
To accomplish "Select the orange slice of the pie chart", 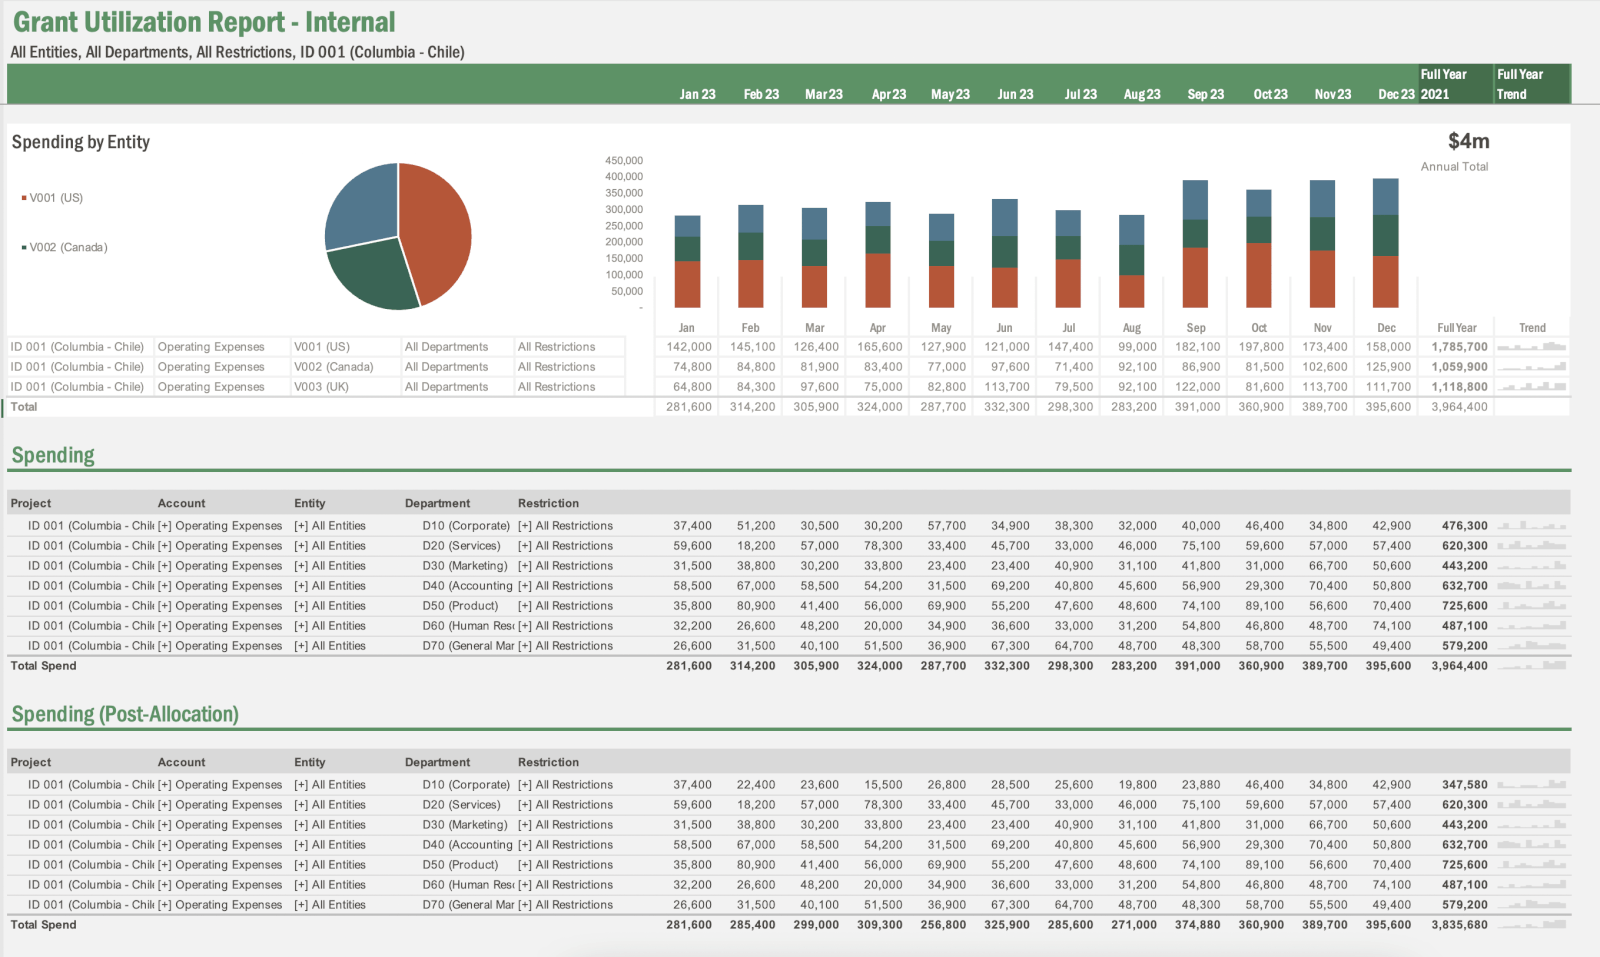I will point(436,230).
